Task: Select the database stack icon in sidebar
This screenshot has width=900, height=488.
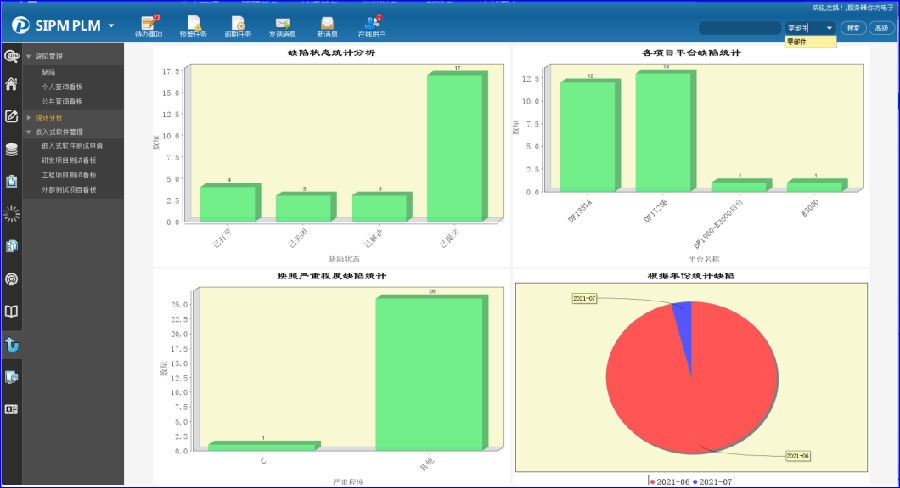Action: tap(12, 150)
